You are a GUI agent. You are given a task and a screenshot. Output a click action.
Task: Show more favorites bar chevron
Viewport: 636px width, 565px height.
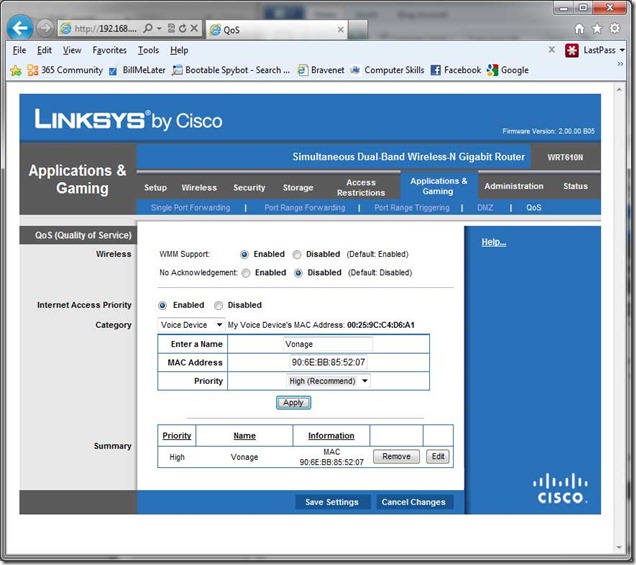click(x=620, y=64)
